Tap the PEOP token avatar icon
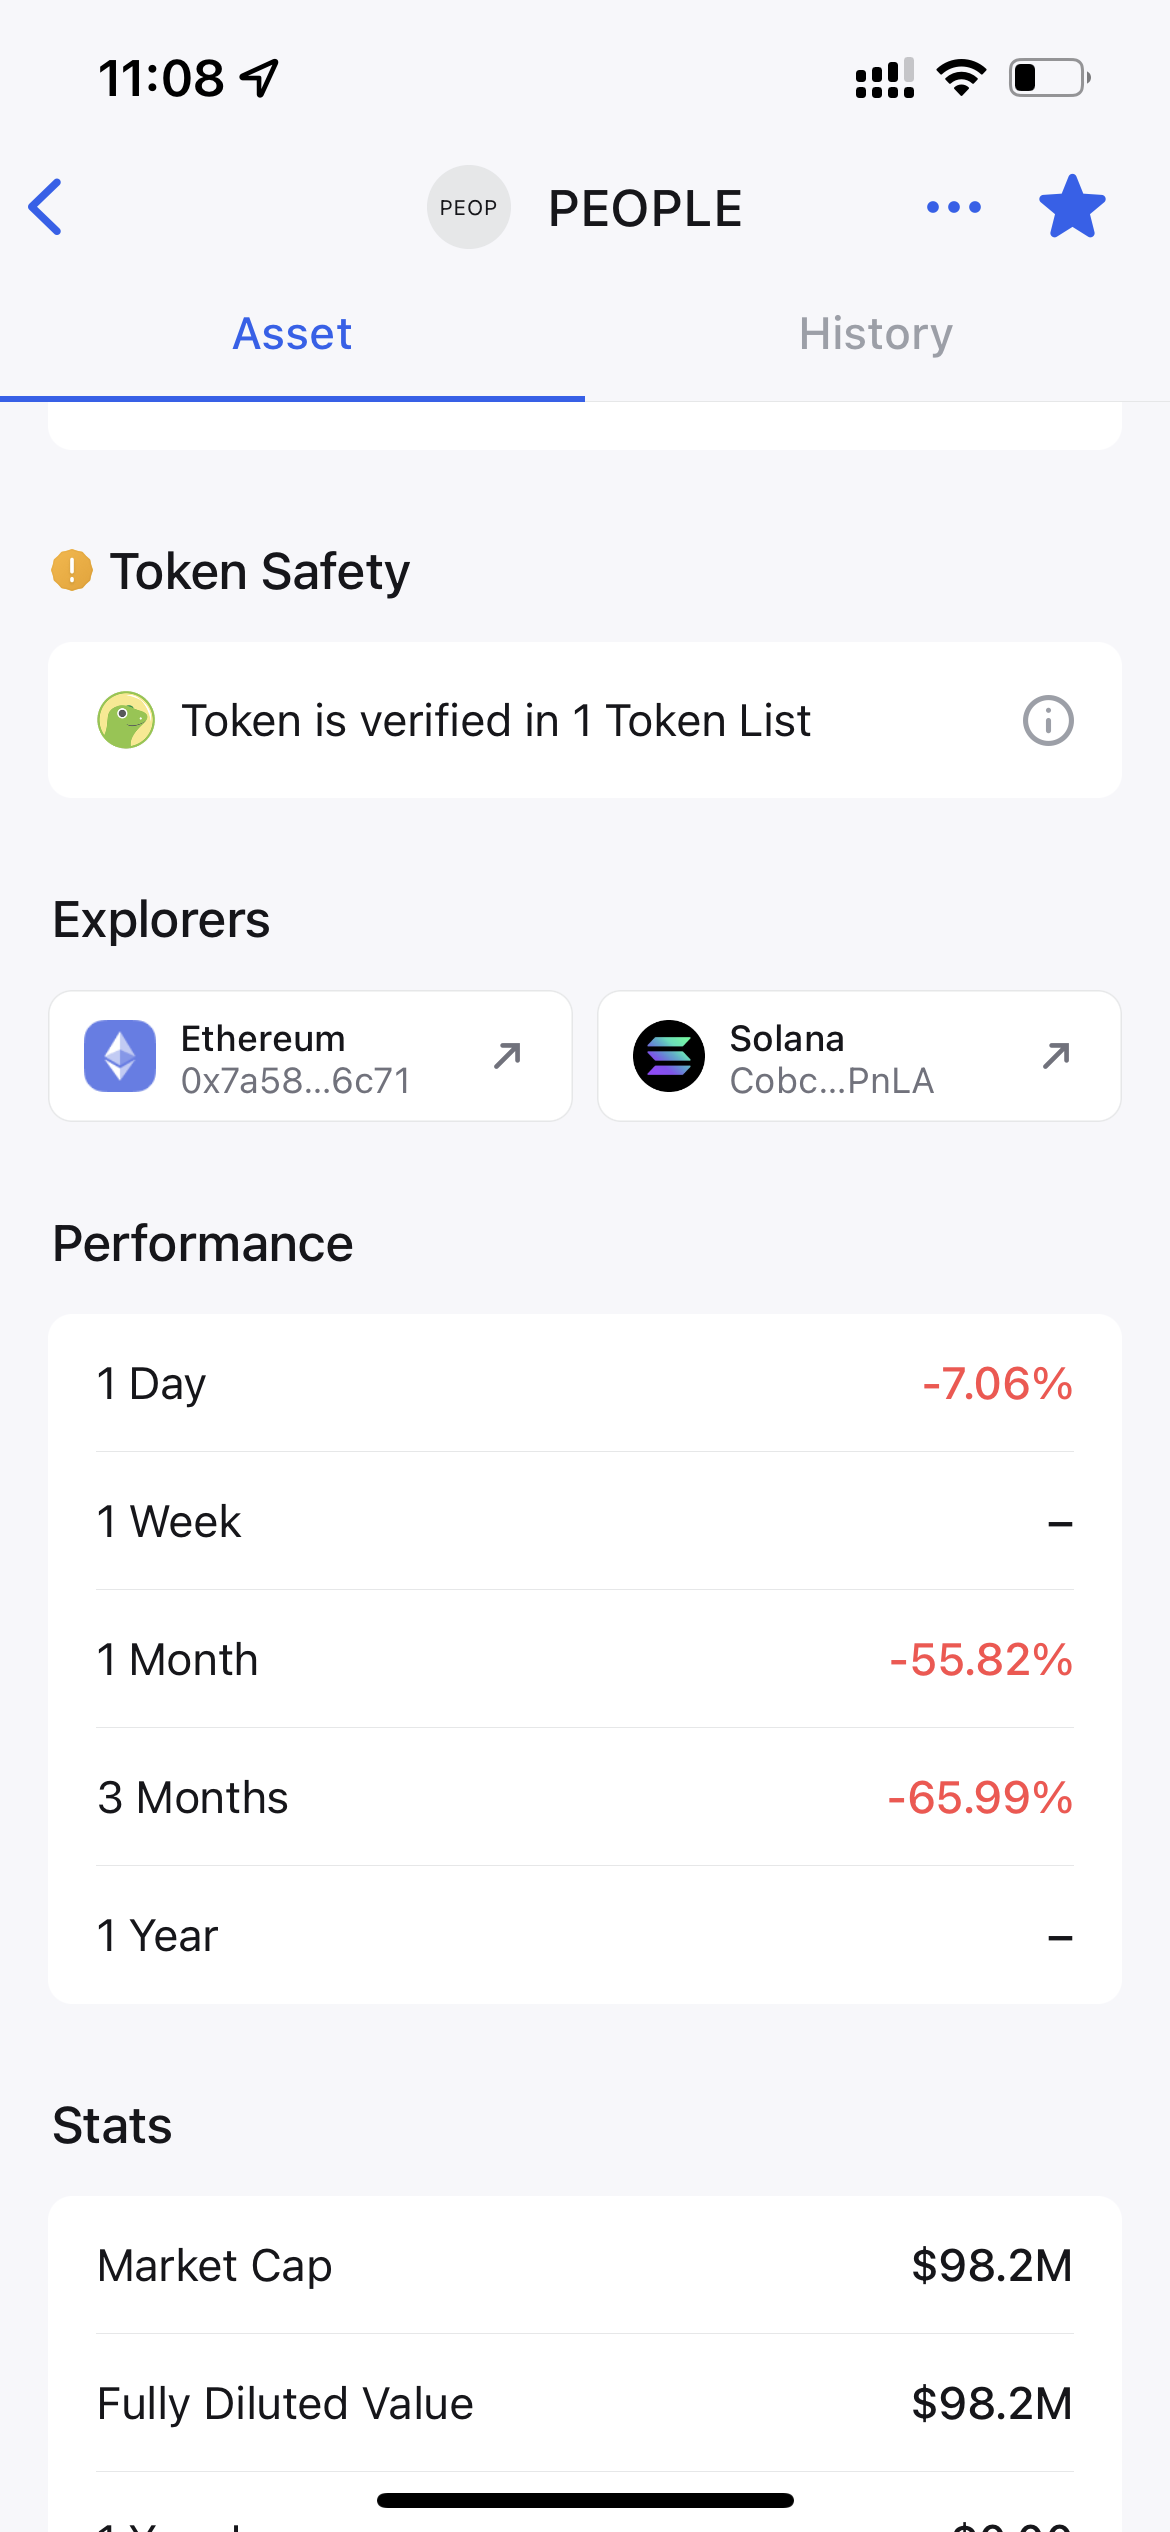The width and height of the screenshot is (1170, 2532). (x=469, y=207)
